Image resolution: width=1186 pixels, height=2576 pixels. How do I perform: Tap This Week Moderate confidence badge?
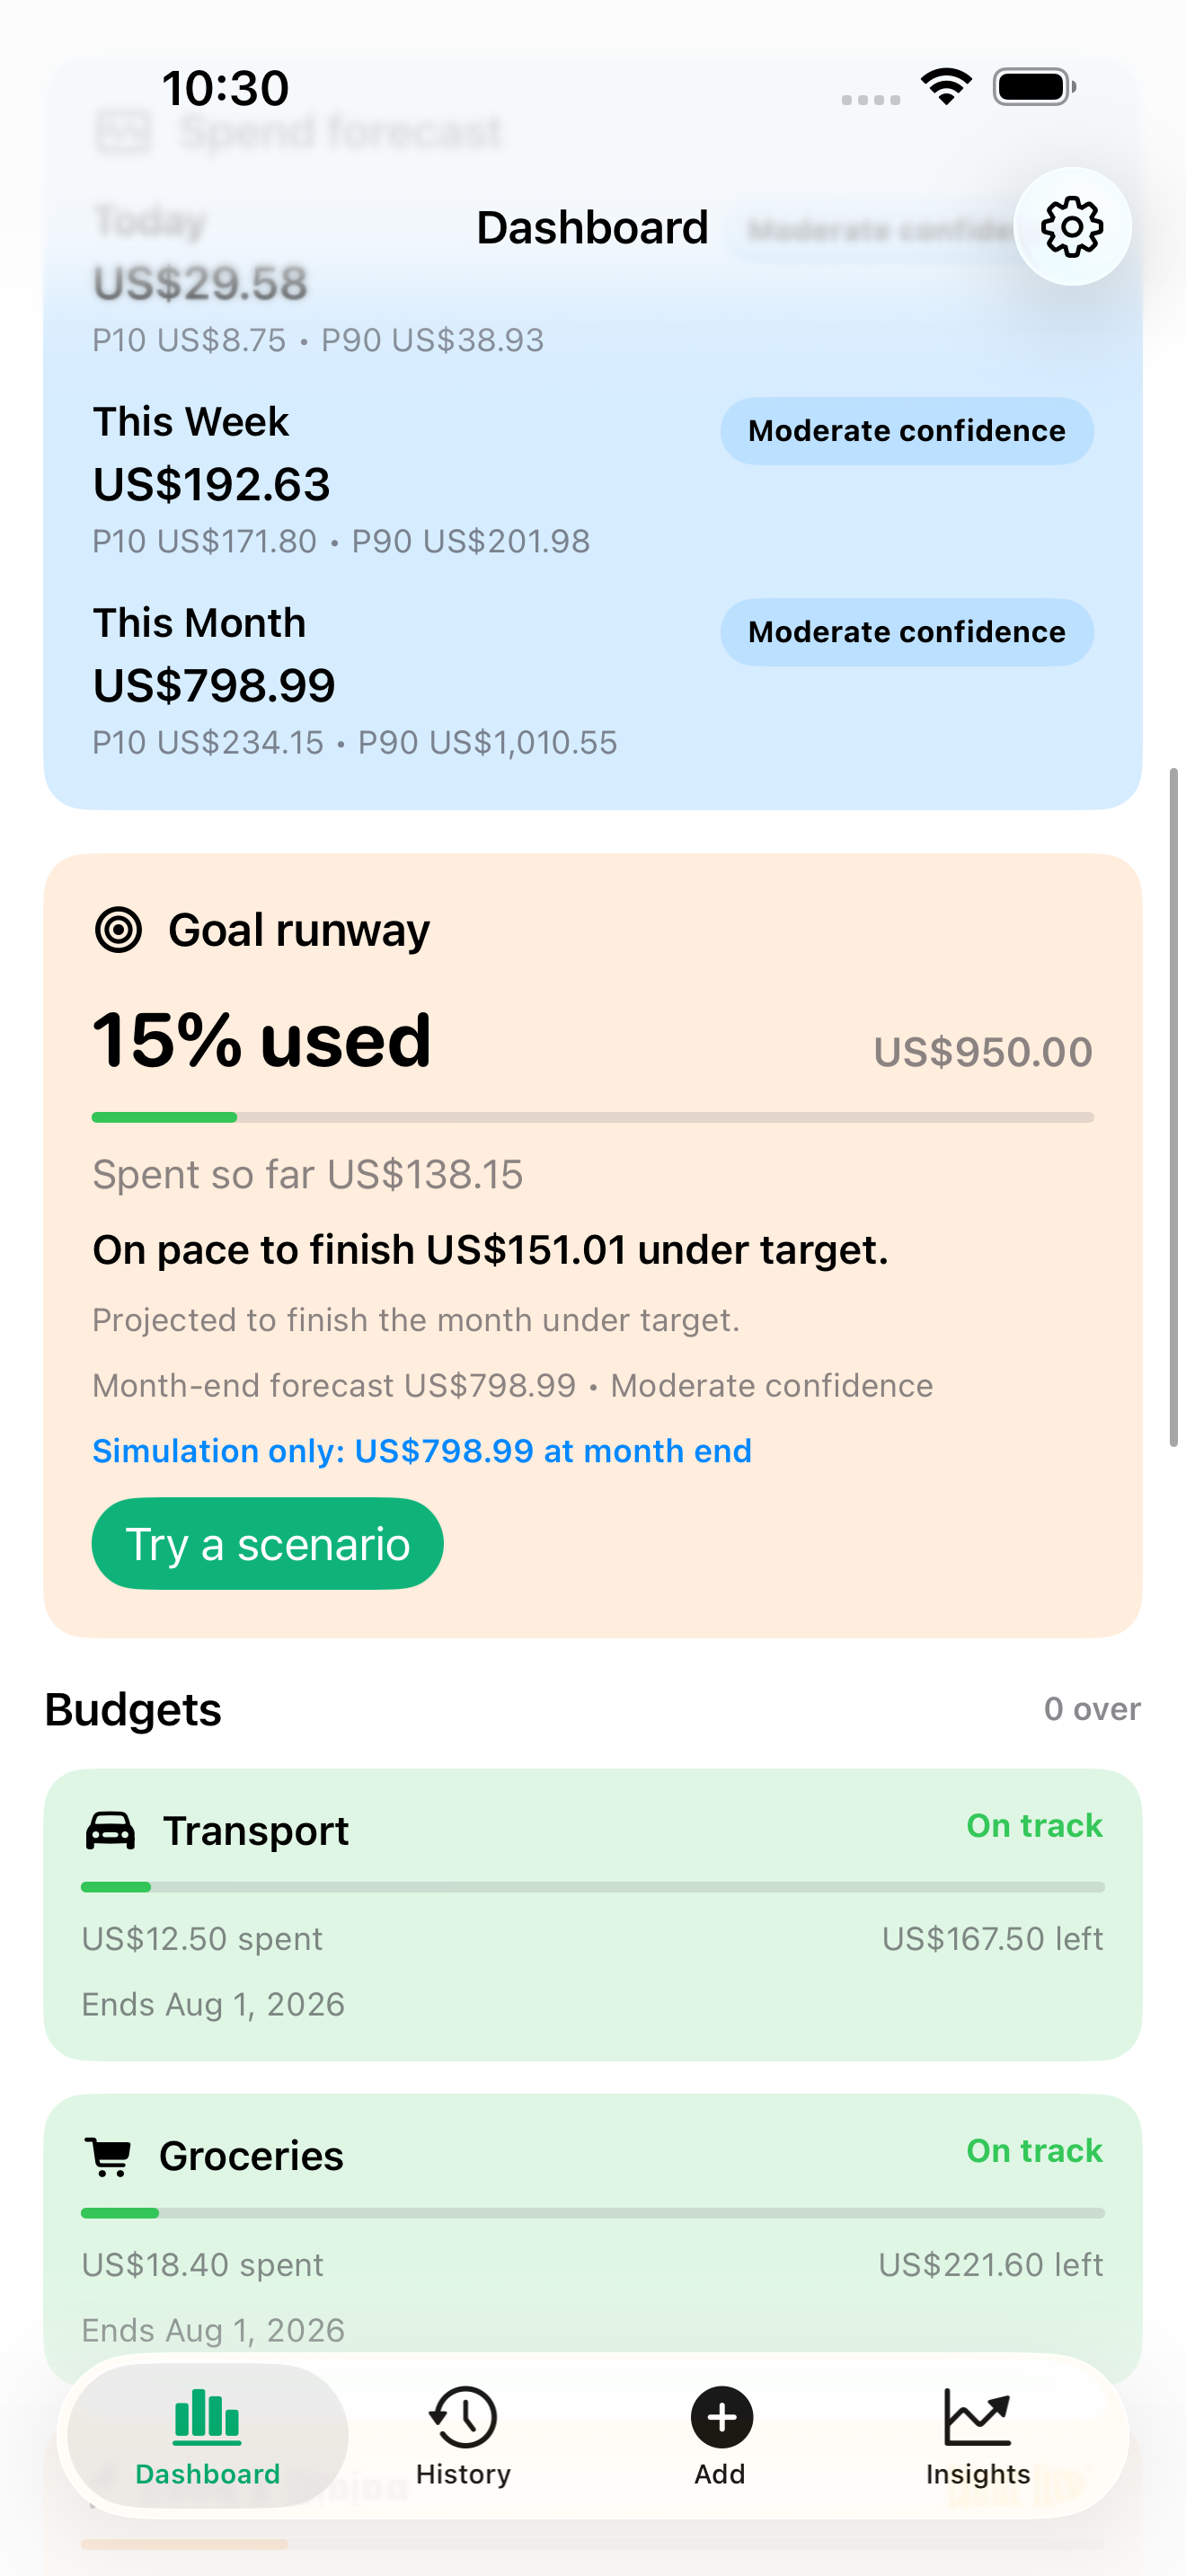907,431
